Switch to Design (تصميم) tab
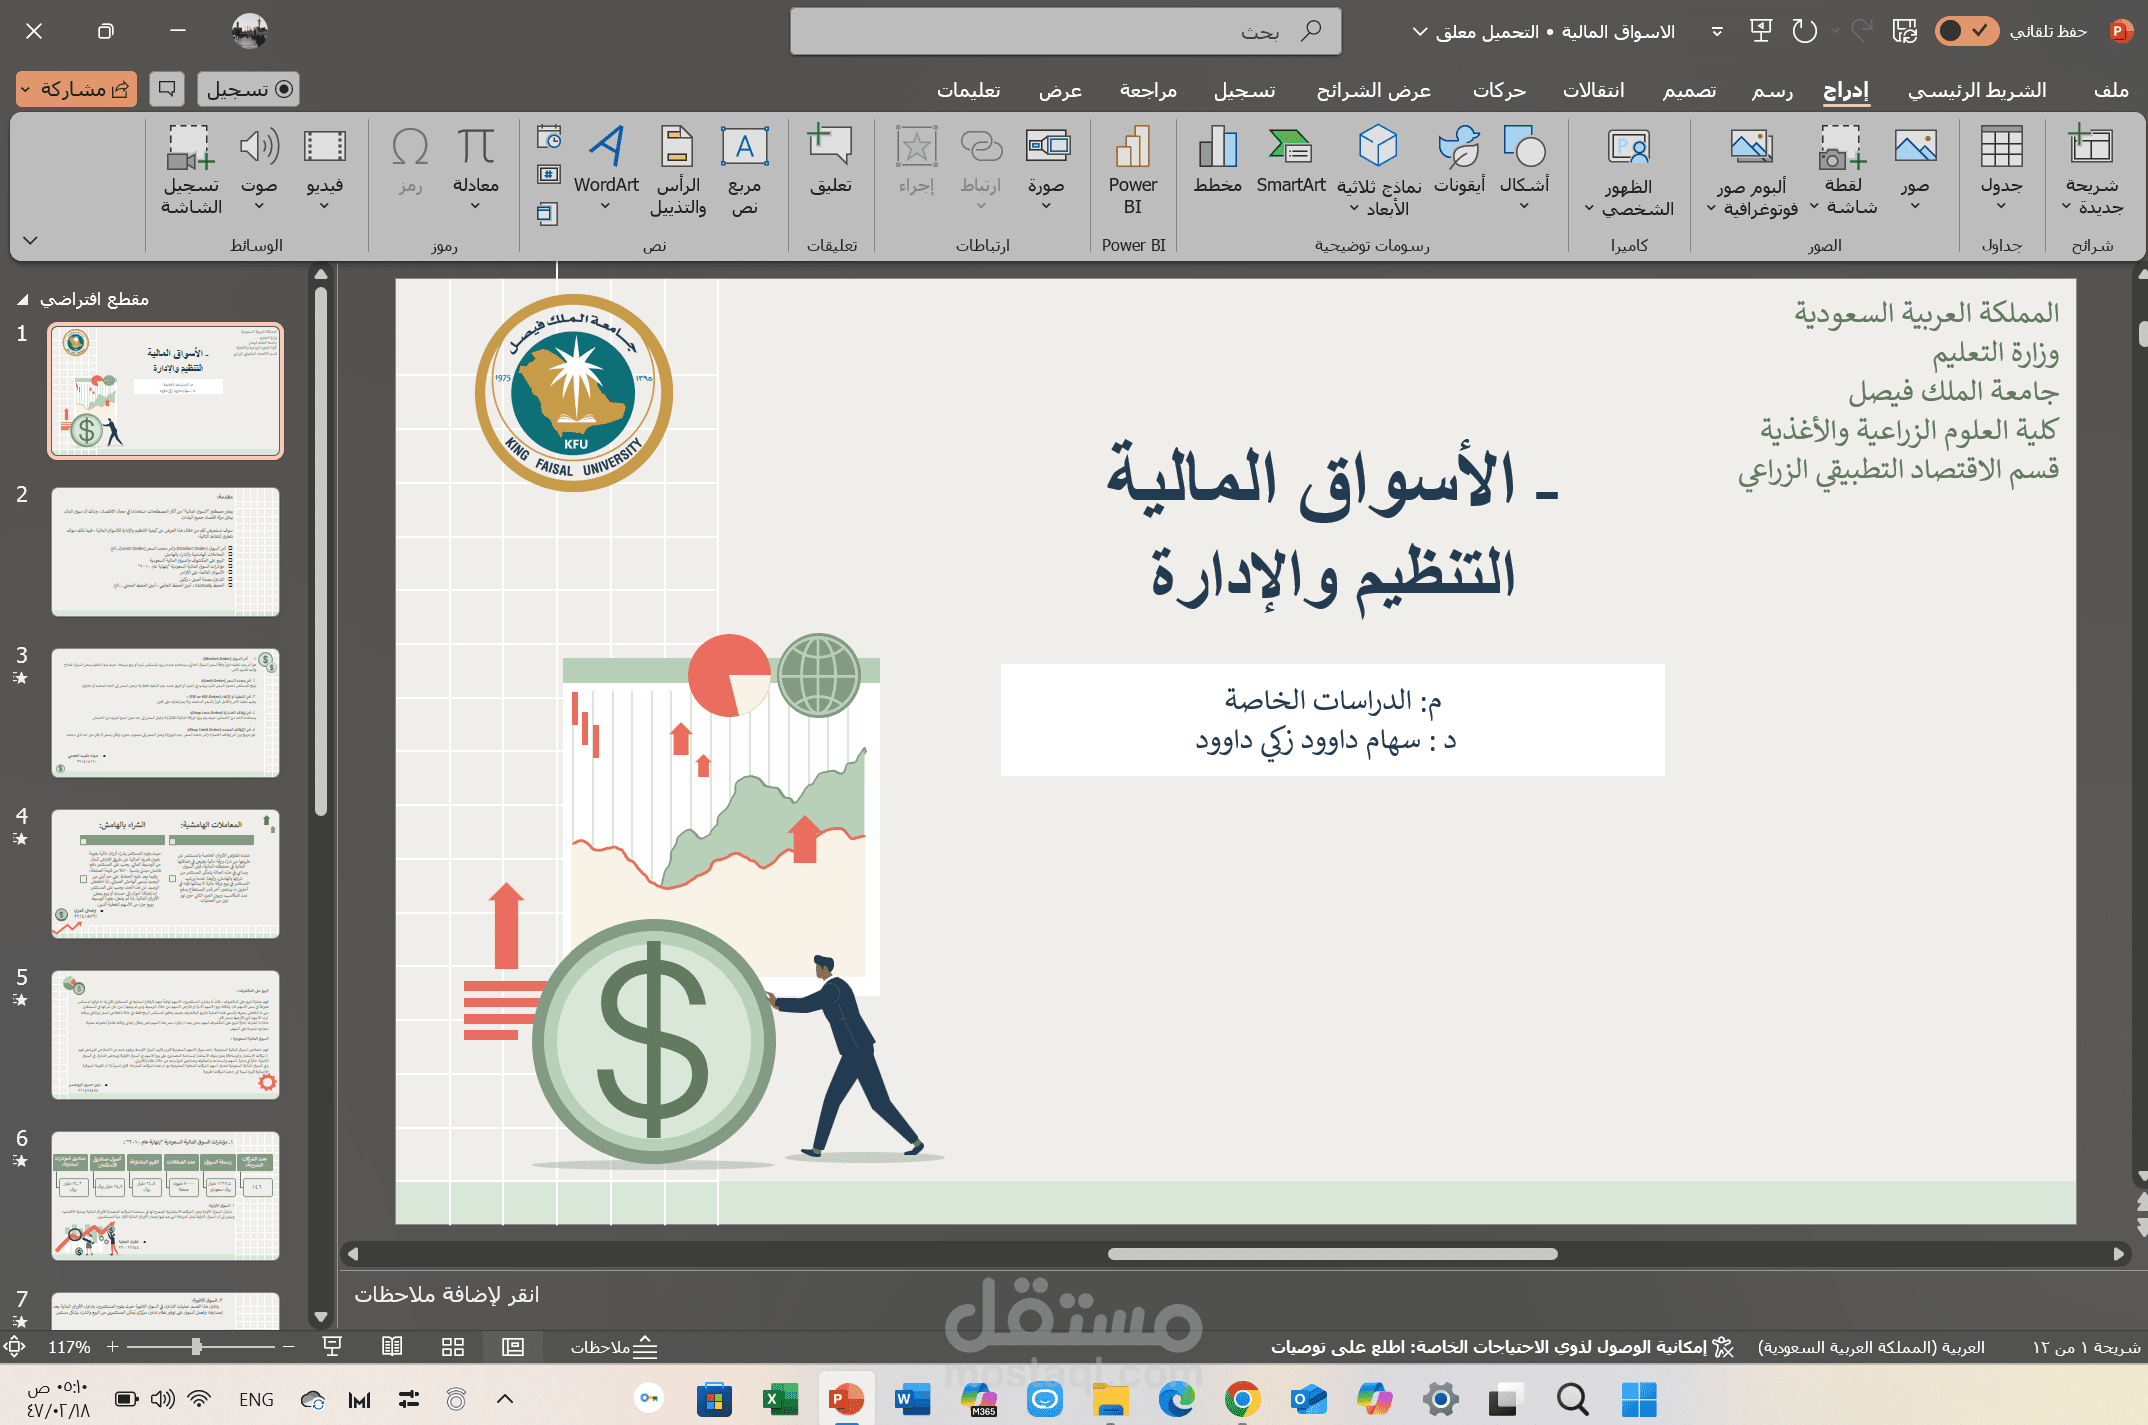 click(x=1689, y=90)
